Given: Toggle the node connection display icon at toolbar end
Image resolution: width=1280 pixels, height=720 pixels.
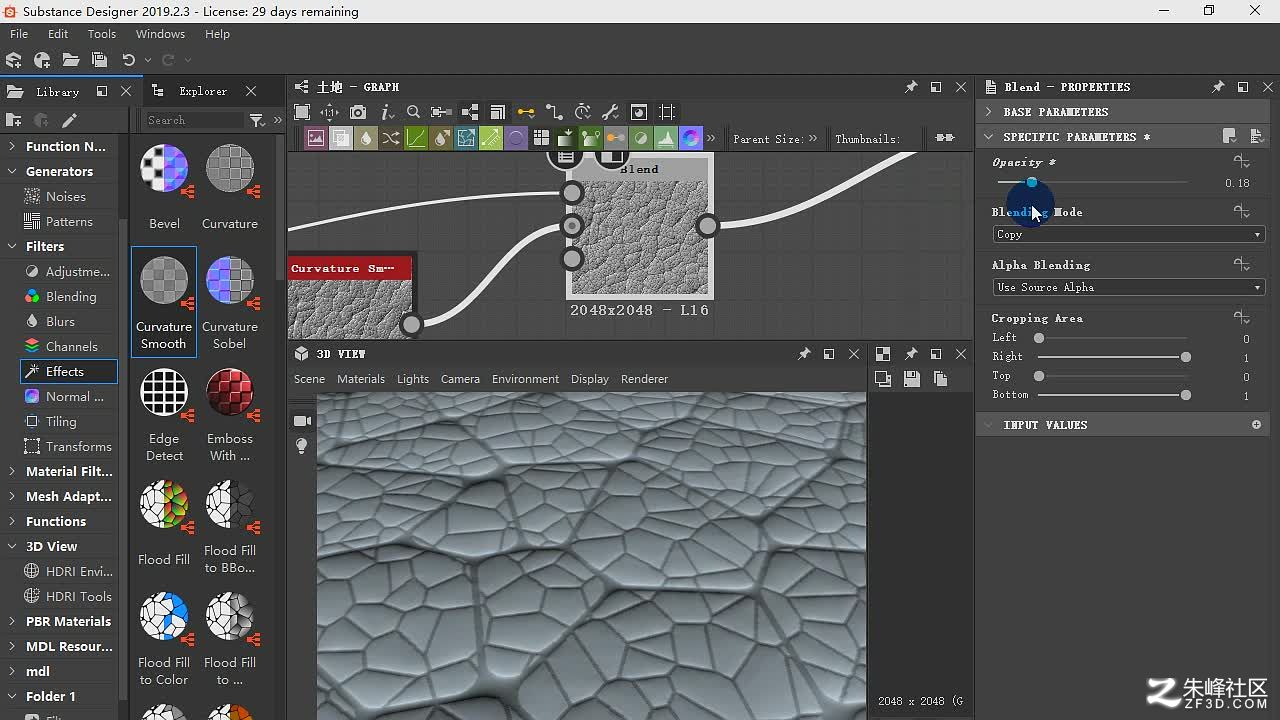Looking at the screenshot, I should click(944, 138).
